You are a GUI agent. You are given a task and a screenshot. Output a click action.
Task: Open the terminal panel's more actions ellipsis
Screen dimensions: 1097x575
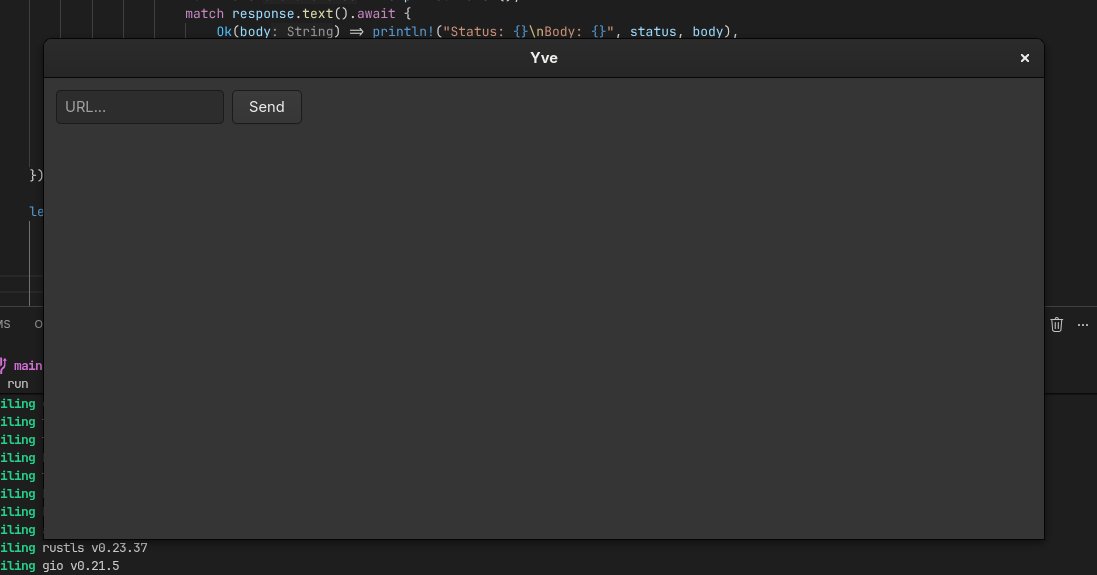point(1082,325)
